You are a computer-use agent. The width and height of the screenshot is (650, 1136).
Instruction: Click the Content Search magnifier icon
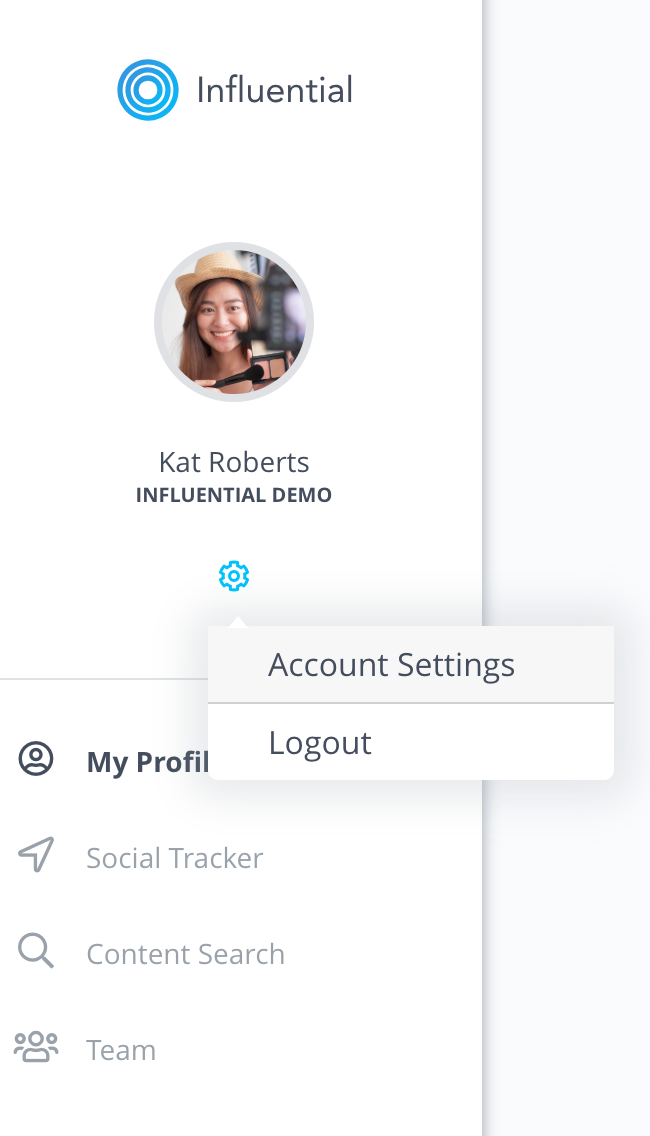click(36, 951)
